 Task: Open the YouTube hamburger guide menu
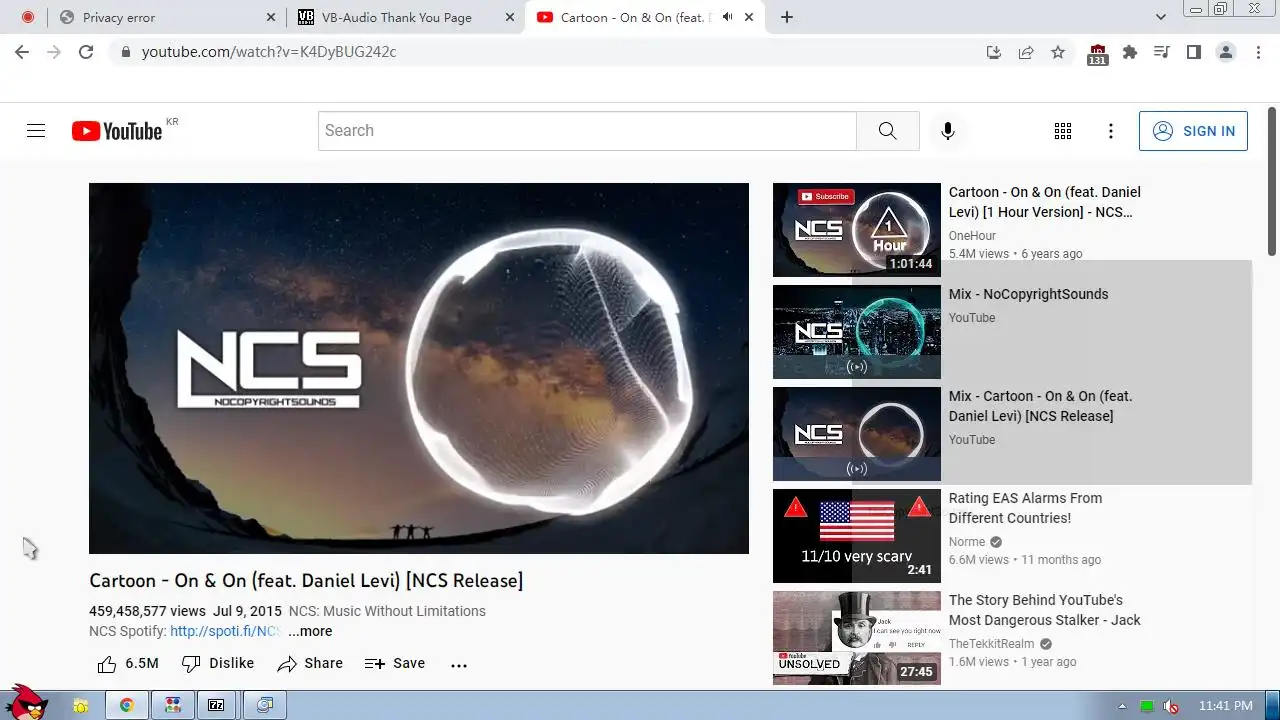(x=36, y=131)
